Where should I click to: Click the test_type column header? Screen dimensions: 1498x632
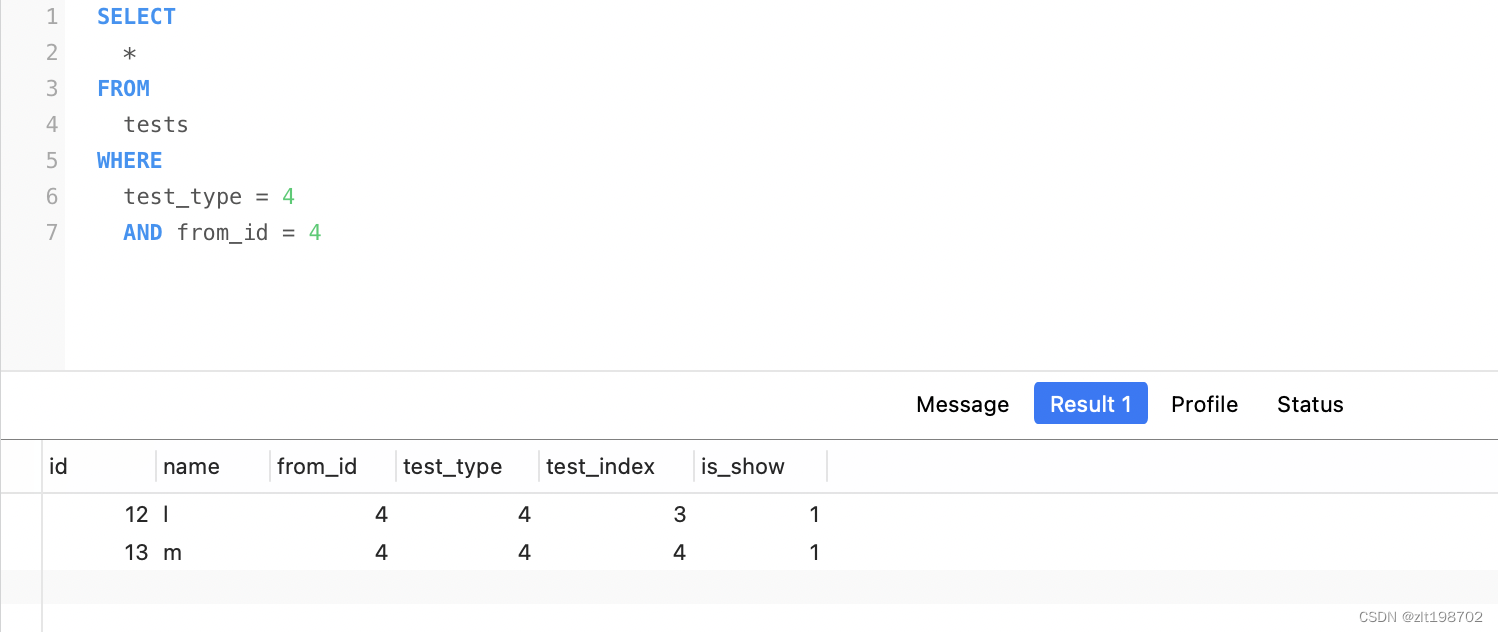coord(452,466)
